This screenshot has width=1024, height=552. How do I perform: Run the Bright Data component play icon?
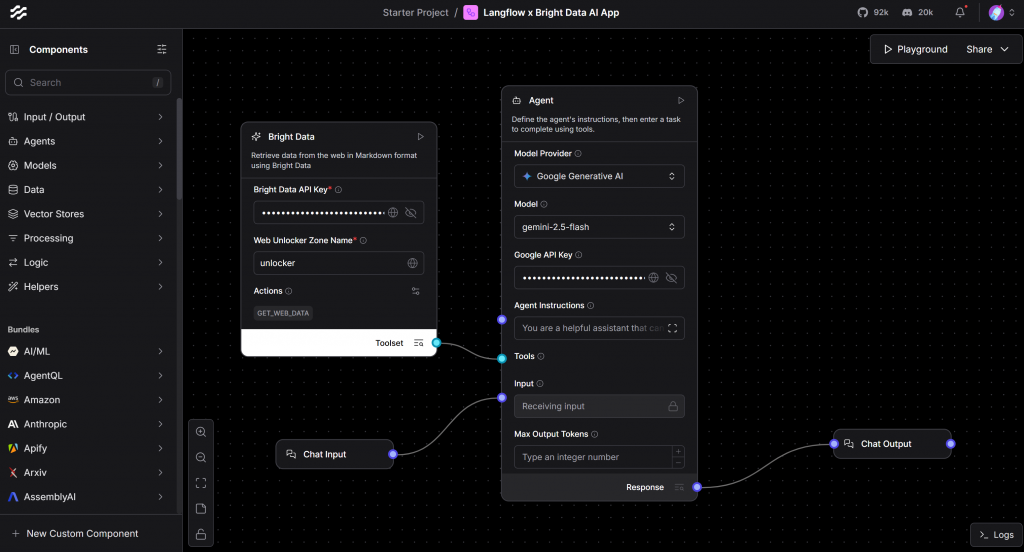[421, 136]
